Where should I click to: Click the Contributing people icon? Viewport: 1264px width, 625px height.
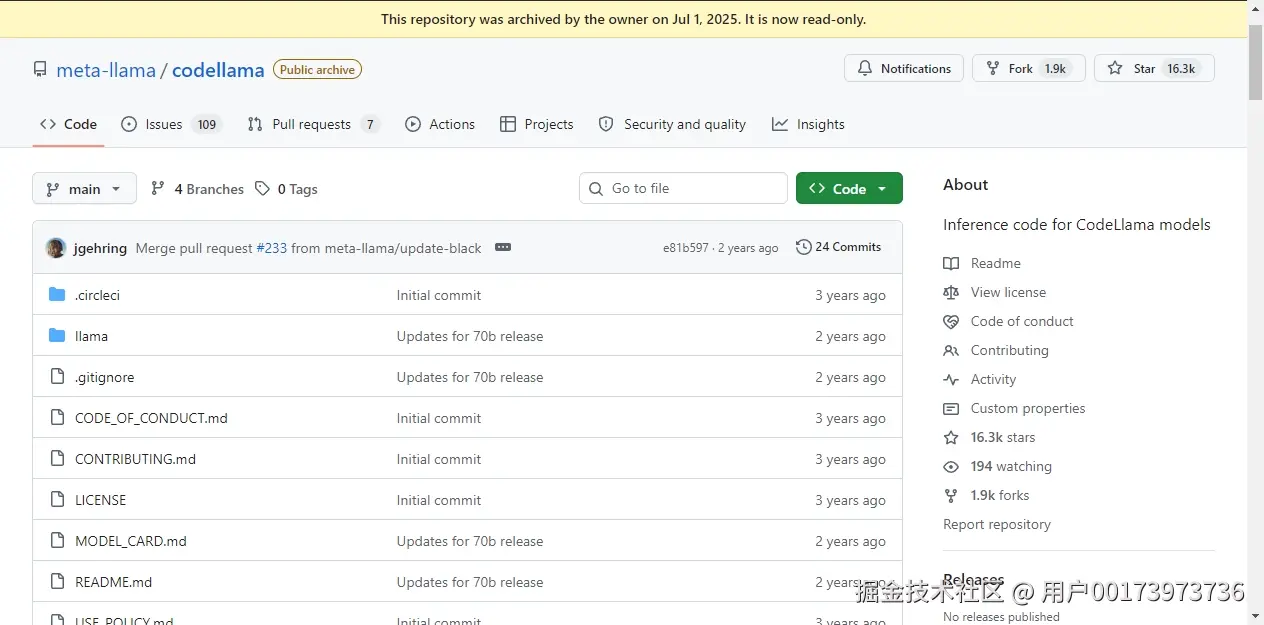coord(951,350)
